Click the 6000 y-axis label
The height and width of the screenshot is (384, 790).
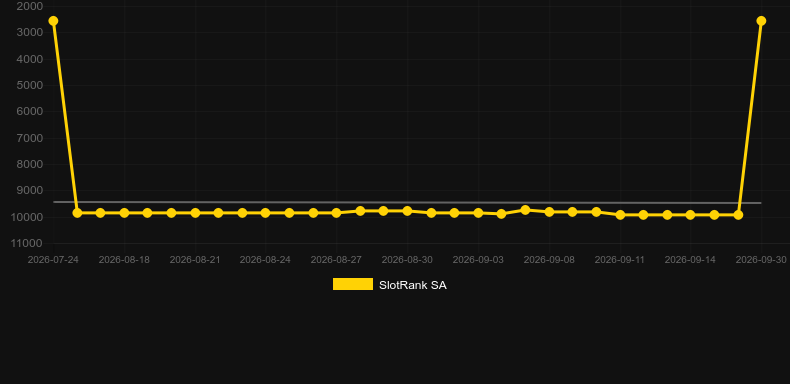(30, 111)
